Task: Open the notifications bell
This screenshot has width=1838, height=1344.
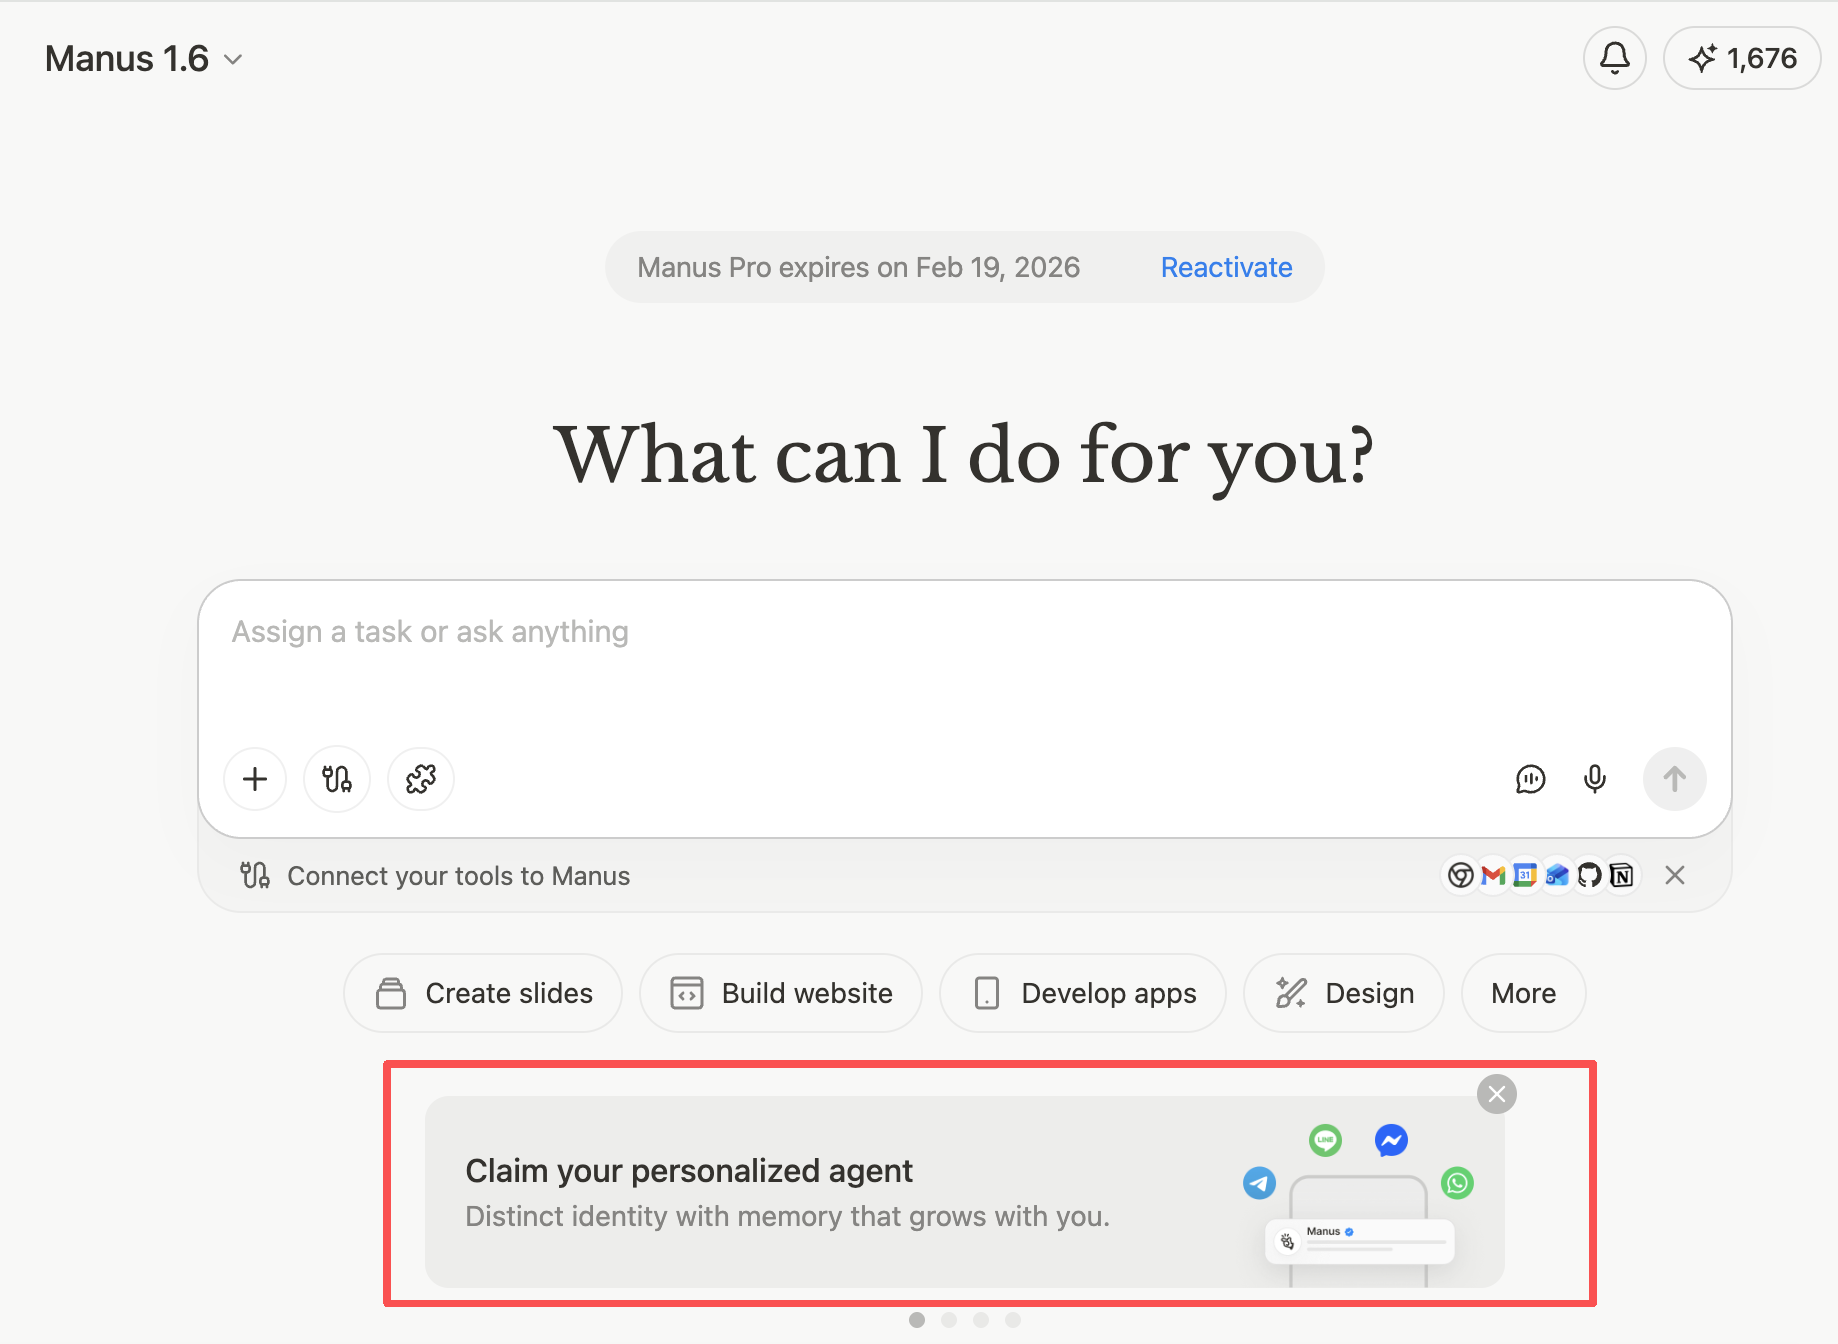Action: coord(1614,58)
